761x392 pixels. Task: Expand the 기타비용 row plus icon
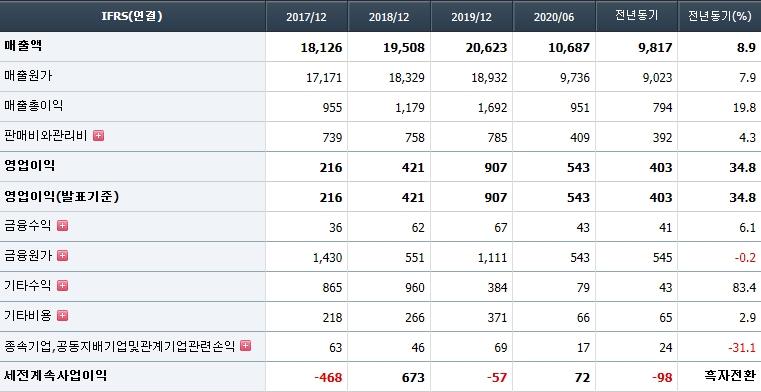click(x=62, y=316)
